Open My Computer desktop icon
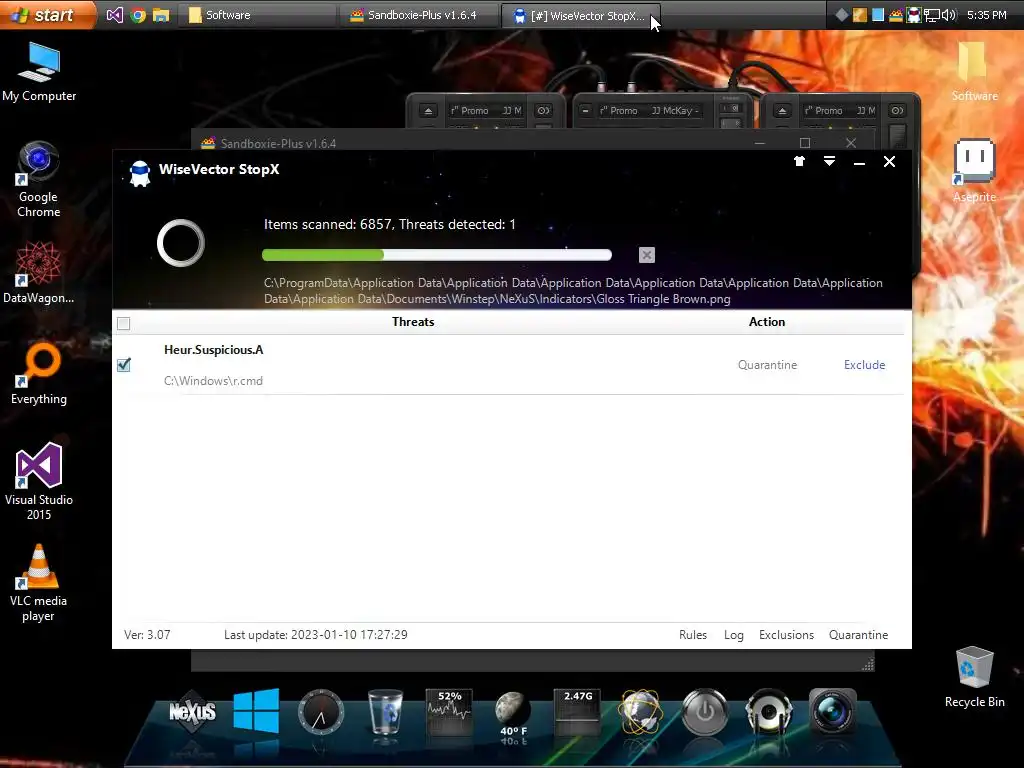The width and height of the screenshot is (1024, 768). (39, 72)
